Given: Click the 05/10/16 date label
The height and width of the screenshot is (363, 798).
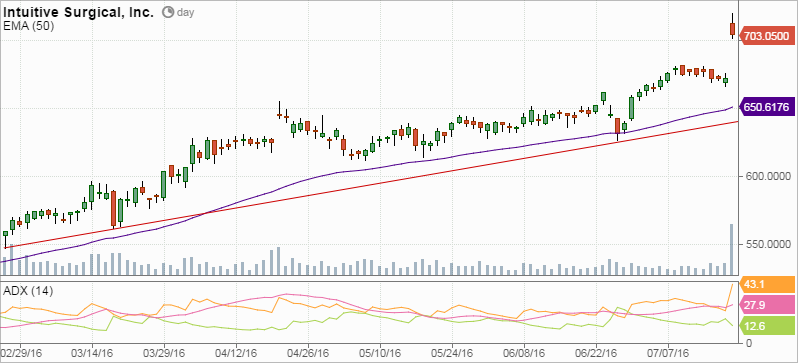Looking at the screenshot, I should click(x=379, y=352).
